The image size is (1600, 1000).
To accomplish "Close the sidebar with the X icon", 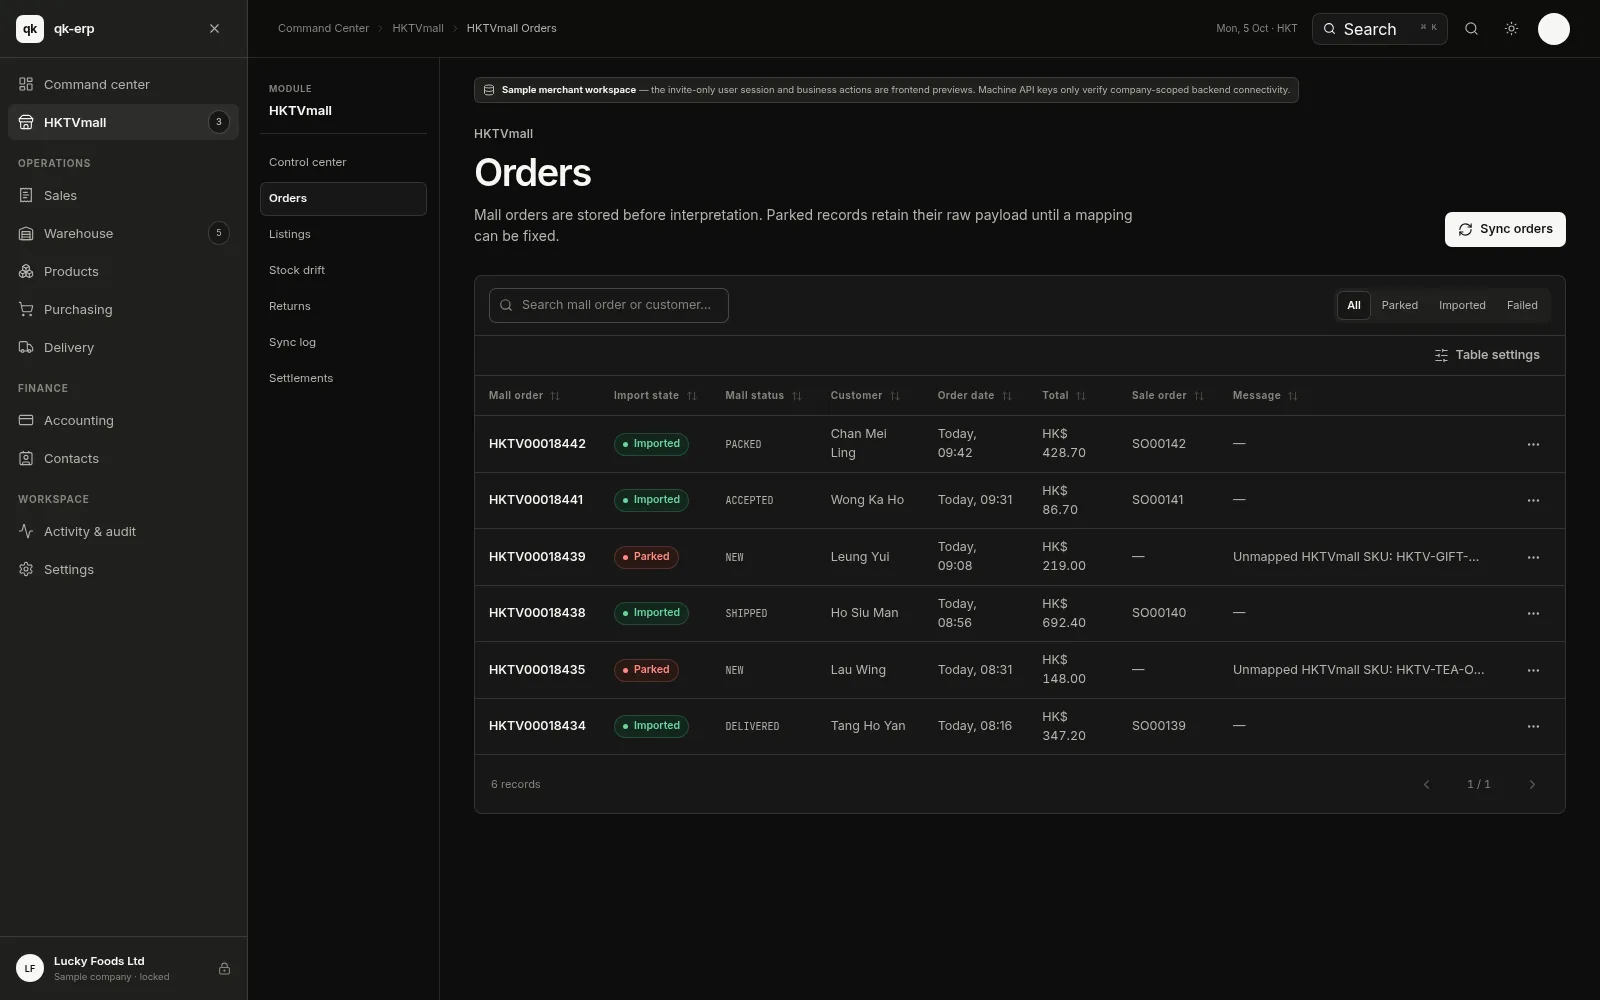I will [x=214, y=29].
